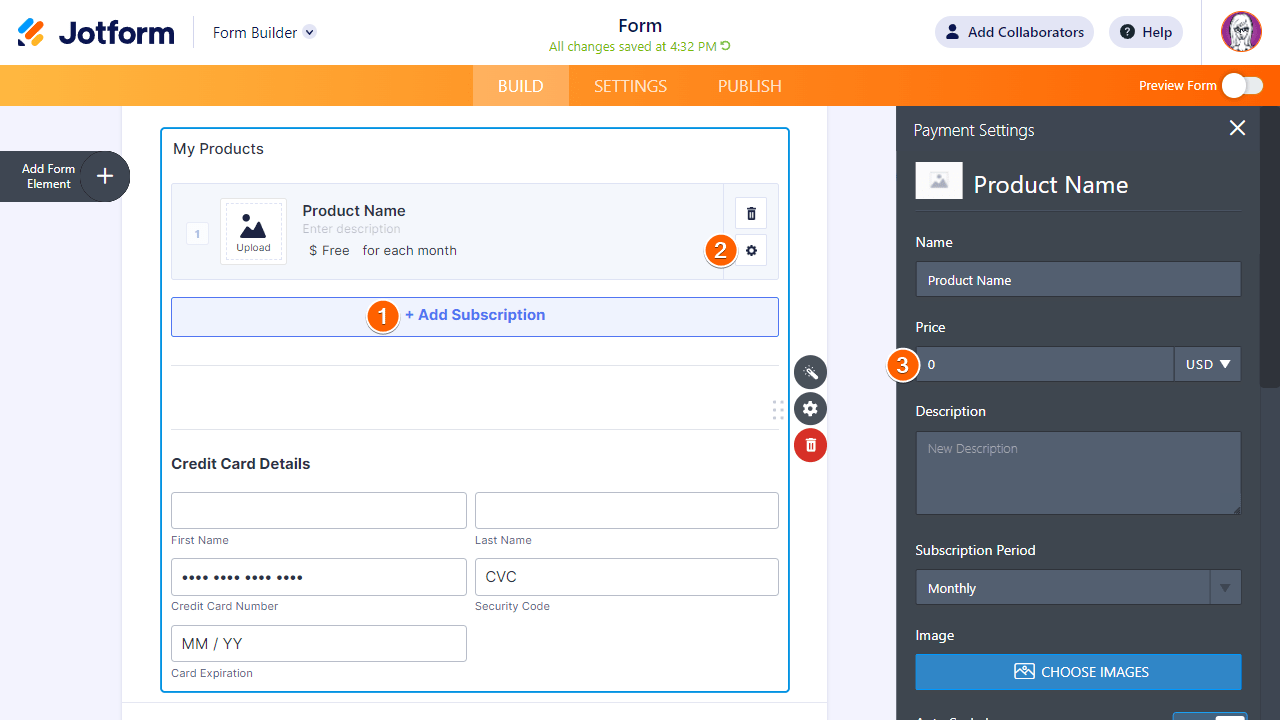Click the settings panel scrollbar
The height and width of the screenshot is (720, 1280).
click(1270, 247)
